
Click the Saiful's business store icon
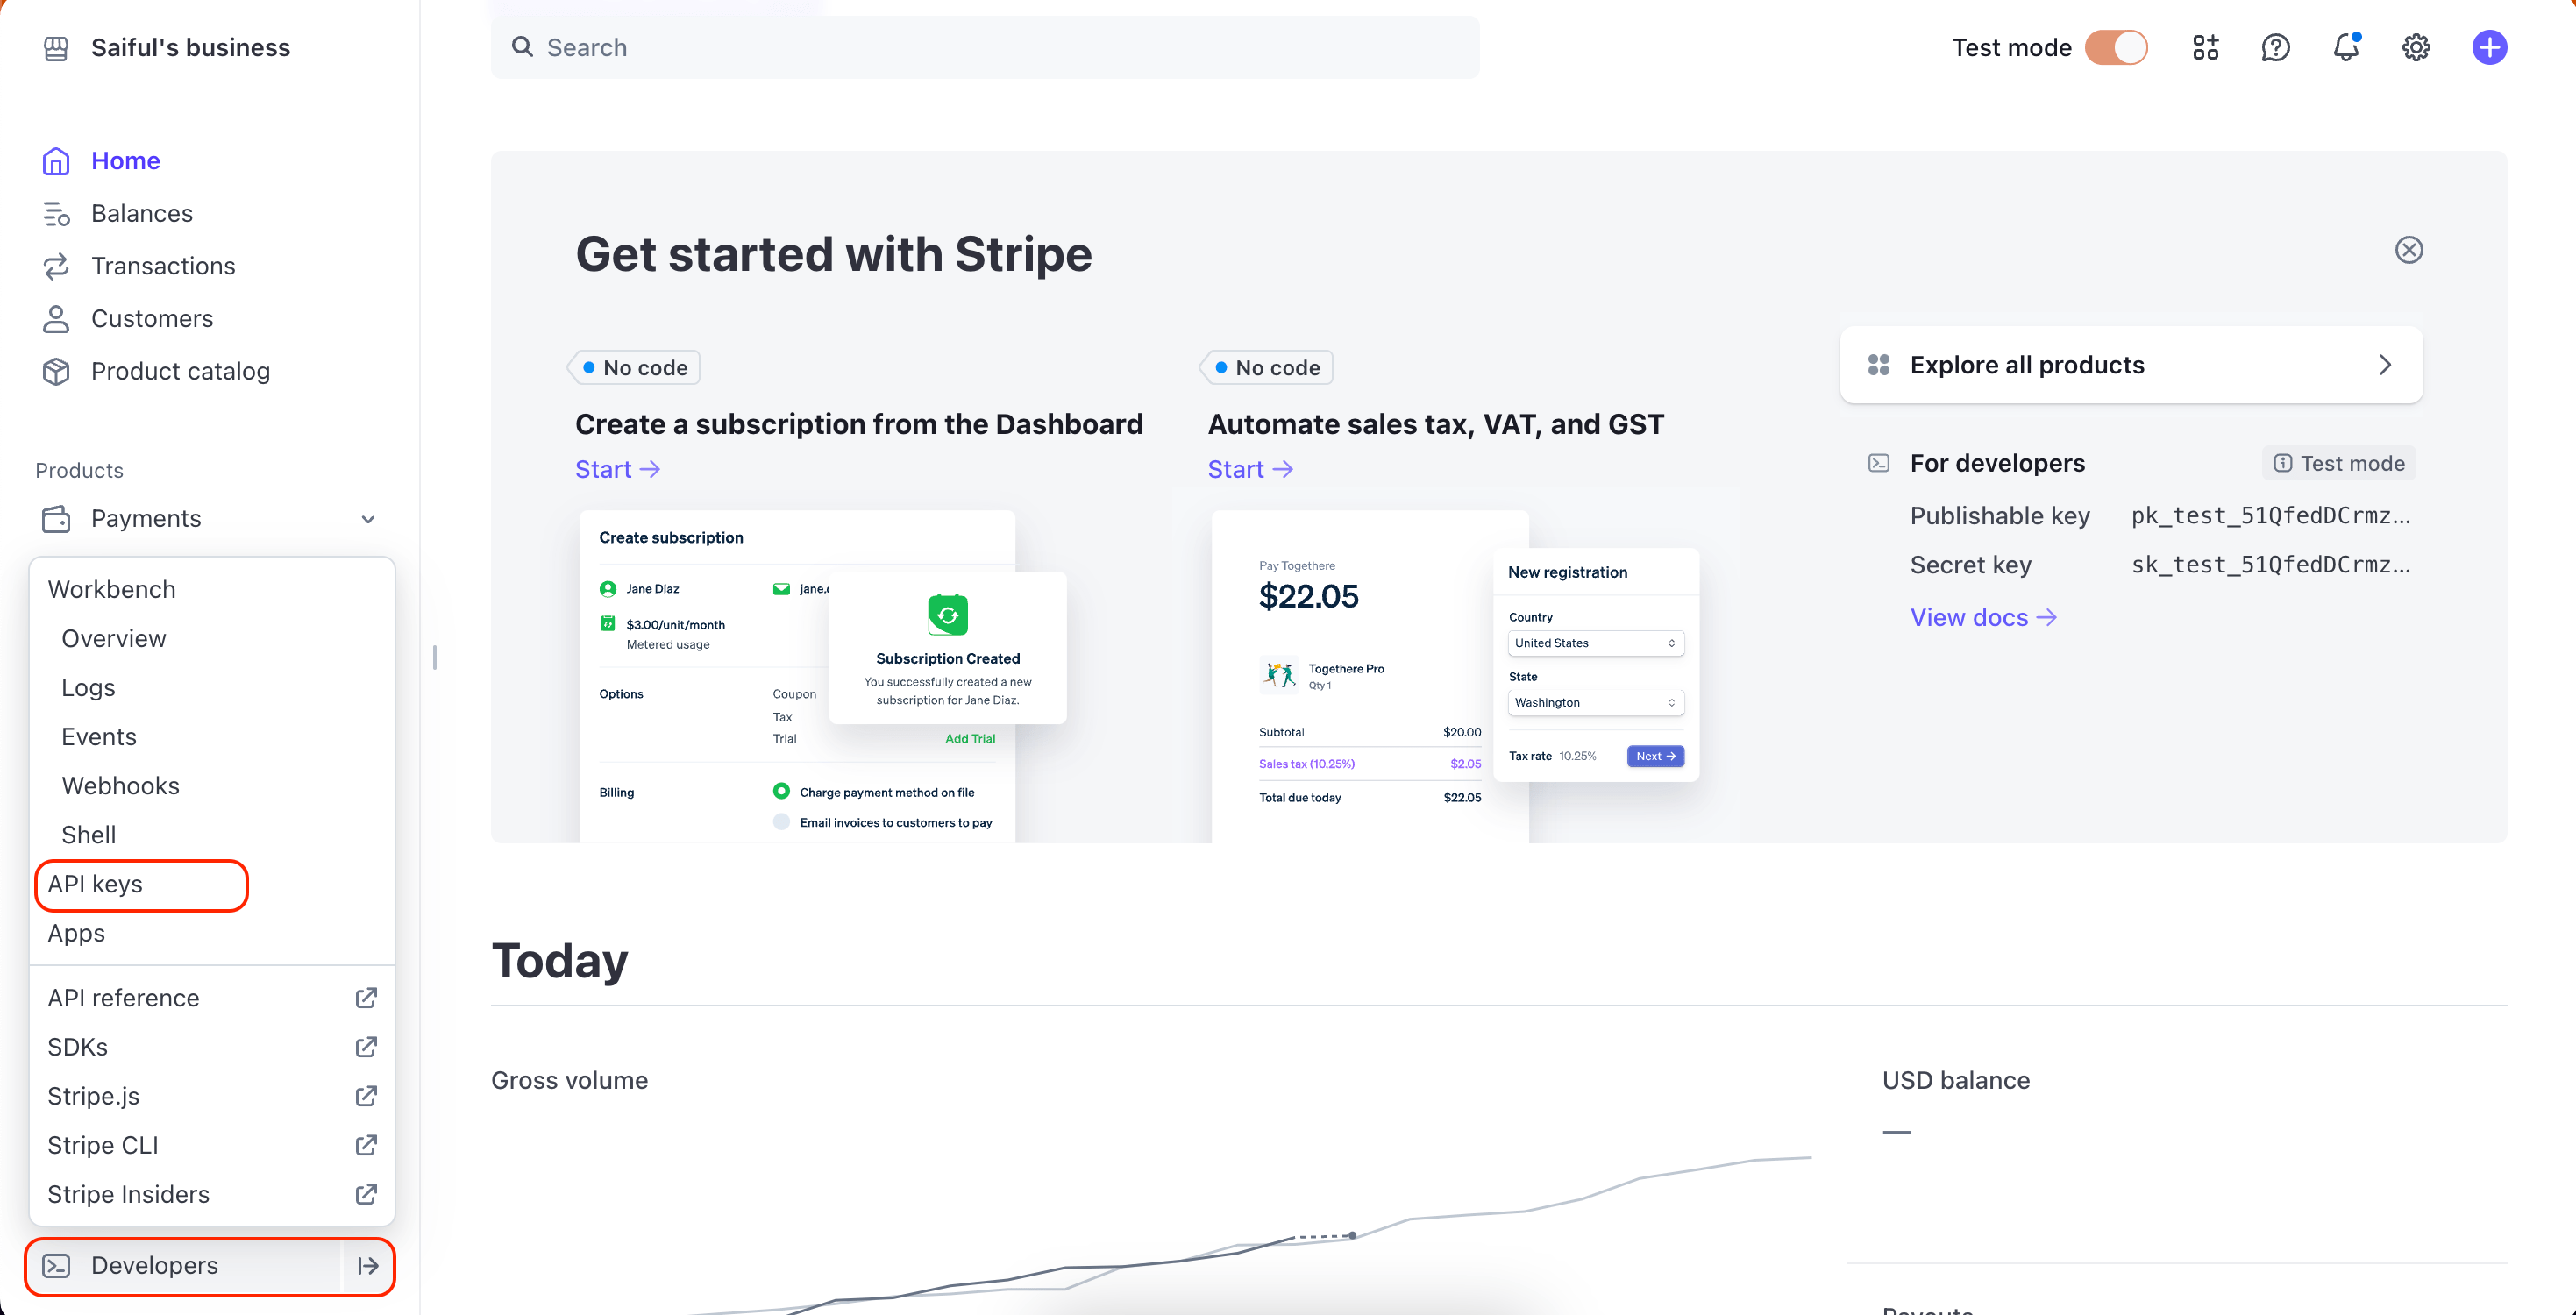[56, 48]
